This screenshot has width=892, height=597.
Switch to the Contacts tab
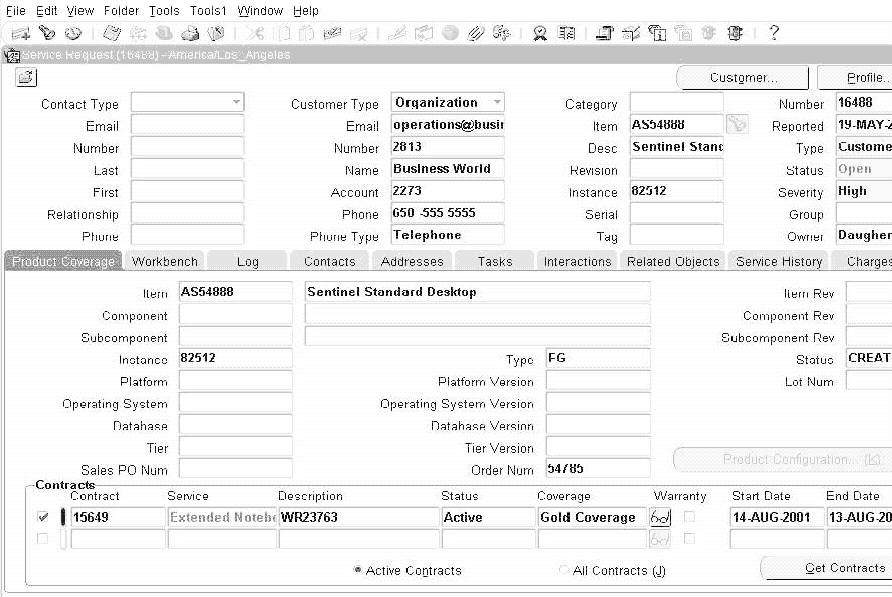tap(330, 261)
